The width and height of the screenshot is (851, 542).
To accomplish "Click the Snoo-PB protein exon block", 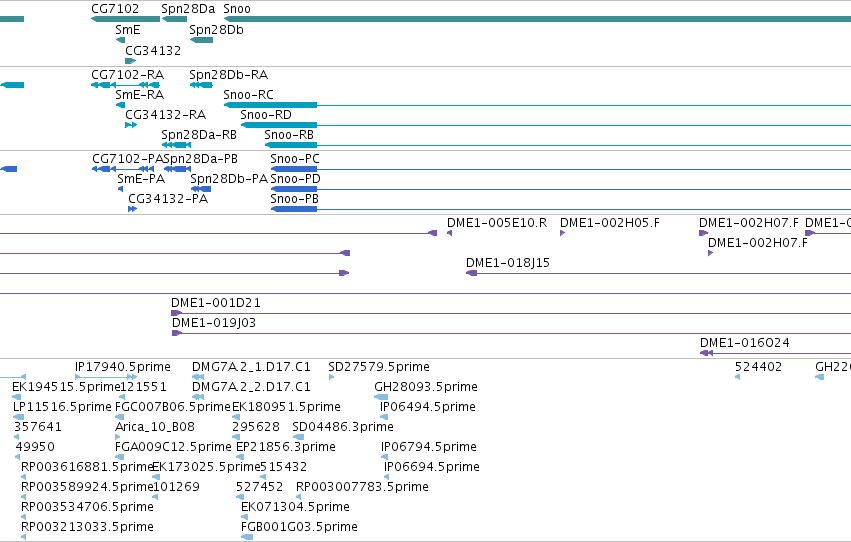I will pyautogui.click(x=294, y=209).
